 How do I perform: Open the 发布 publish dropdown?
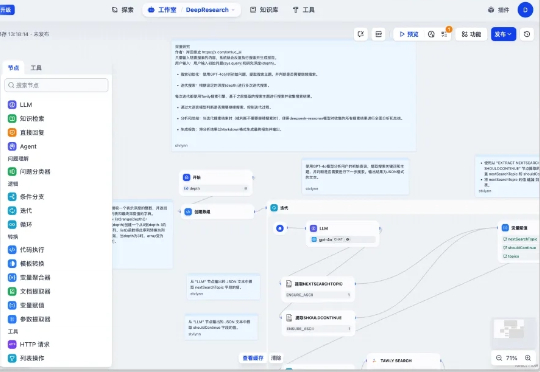tap(503, 34)
